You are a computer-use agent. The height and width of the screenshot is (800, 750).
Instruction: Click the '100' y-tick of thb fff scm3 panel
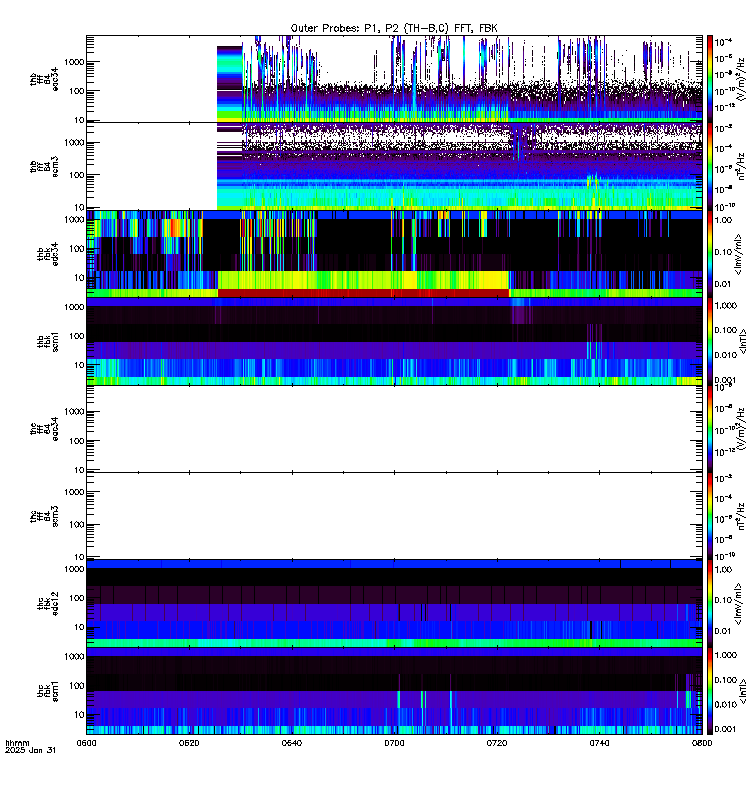pyautogui.click(x=77, y=175)
